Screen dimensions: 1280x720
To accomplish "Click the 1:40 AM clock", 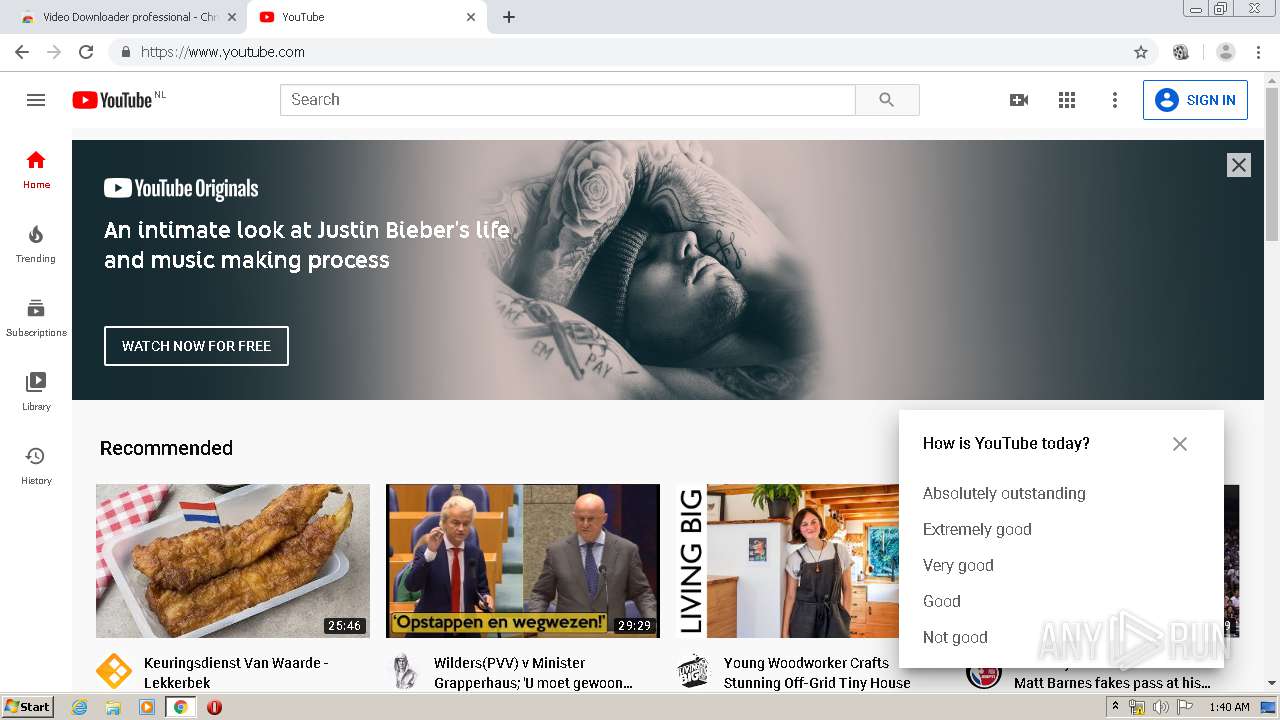I will click(x=1229, y=707).
